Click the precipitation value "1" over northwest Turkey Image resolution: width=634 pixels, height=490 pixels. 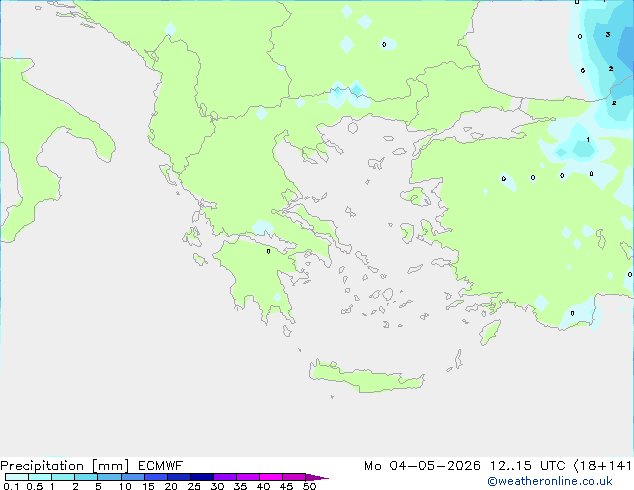(x=588, y=140)
